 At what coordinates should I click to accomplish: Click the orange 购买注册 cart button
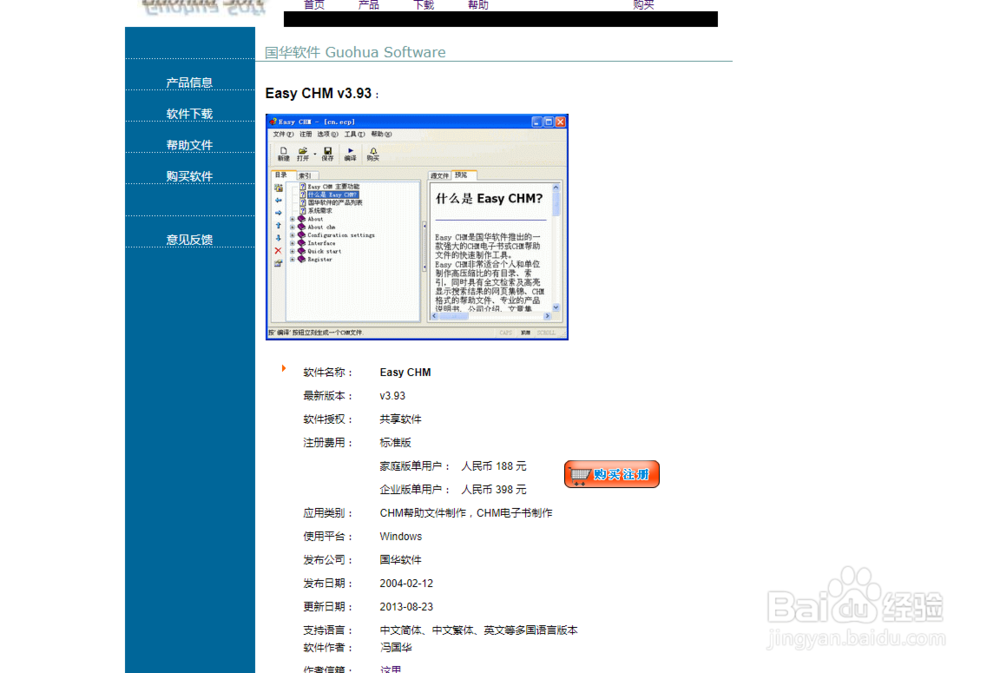tap(612, 474)
